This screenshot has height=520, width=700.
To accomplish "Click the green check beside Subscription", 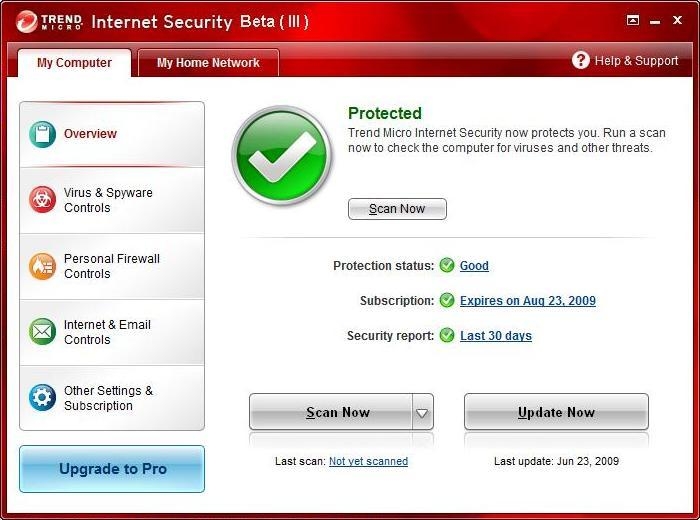I will click(x=446, y=300).
